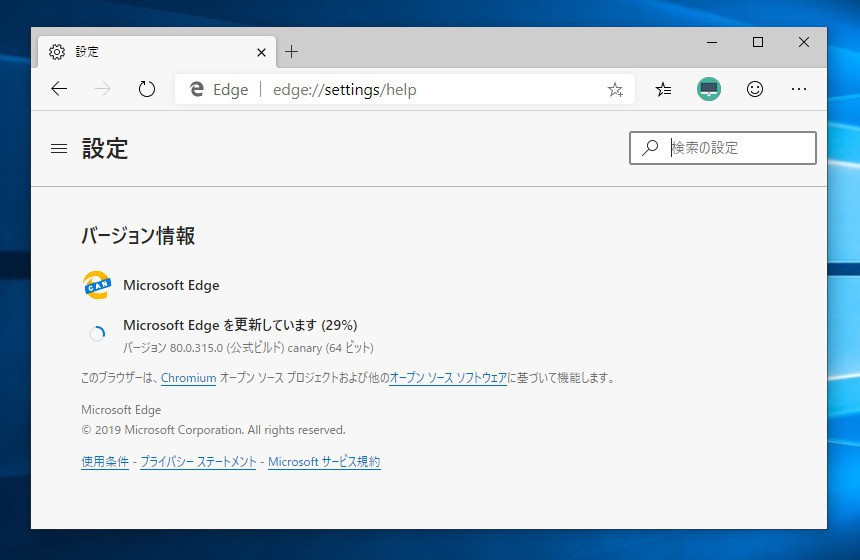
Task: Click the Edge Canary logo icon
Action: point(97,285)
